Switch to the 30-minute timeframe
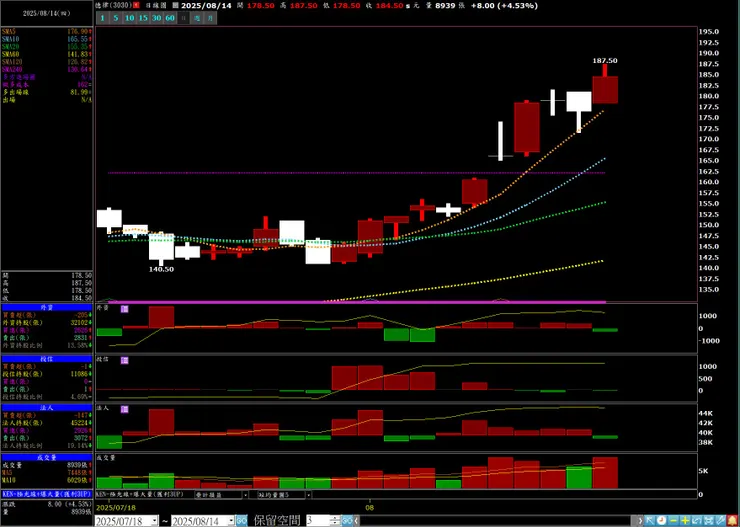This screenshot has width=740, height=527. tap(157, 18)
